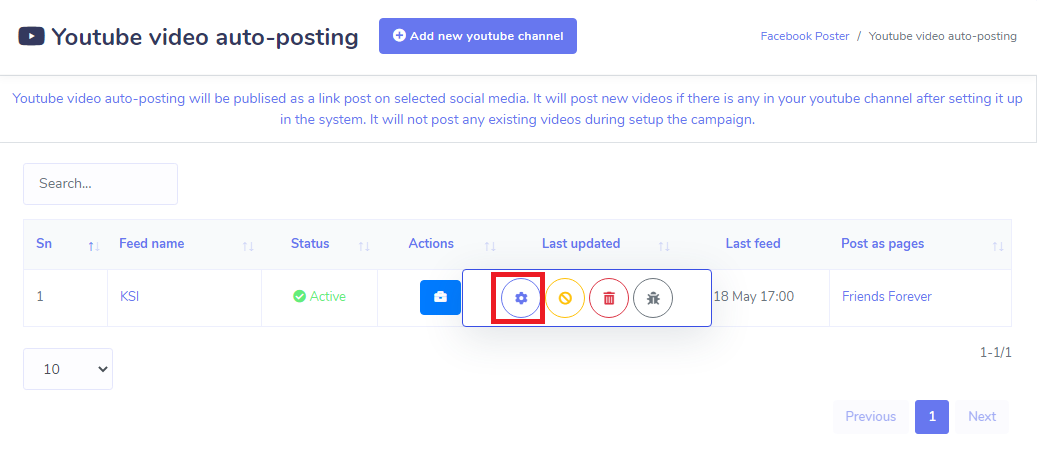Sort table by Sn column arrows
Image resolution: width=1037 pixels, height=450 pixels.
(94, 246)
